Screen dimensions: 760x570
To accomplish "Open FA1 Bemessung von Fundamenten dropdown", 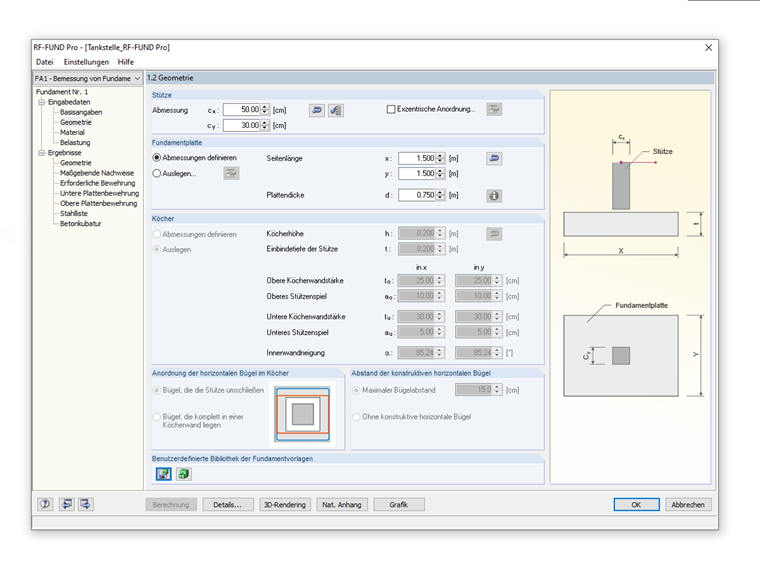I will (x=87, y=78).
